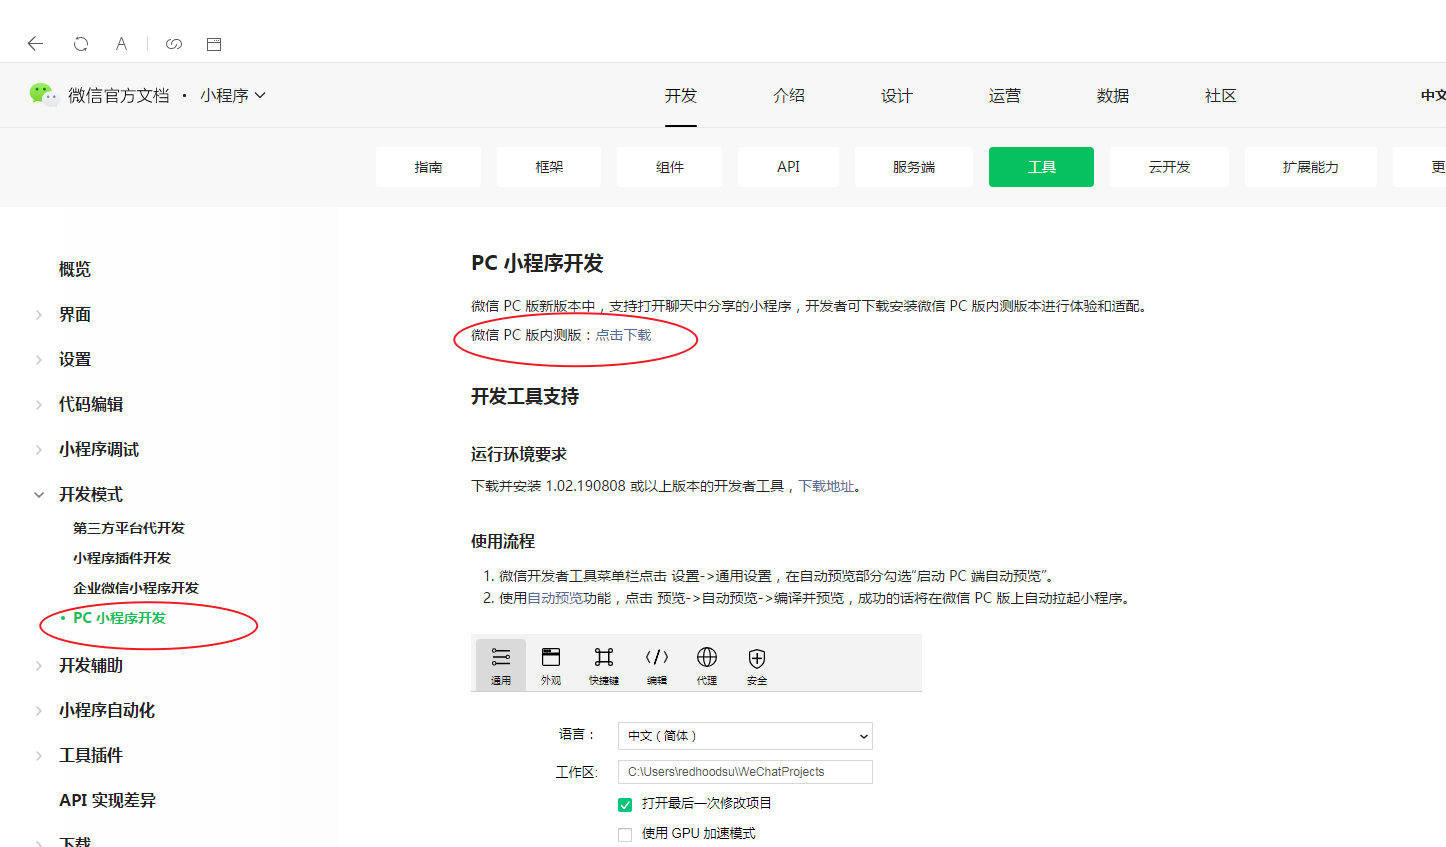Click the WeChat logo icon

[x=44, y=95]
